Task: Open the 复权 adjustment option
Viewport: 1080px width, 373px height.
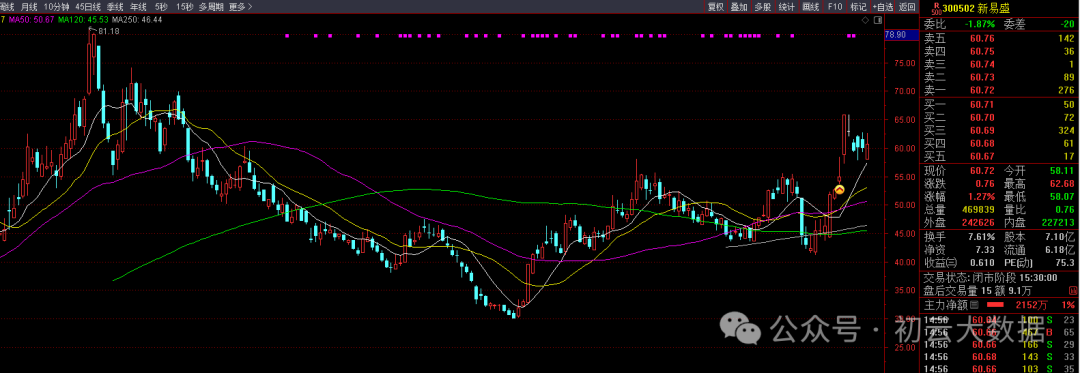Action: 716,7
